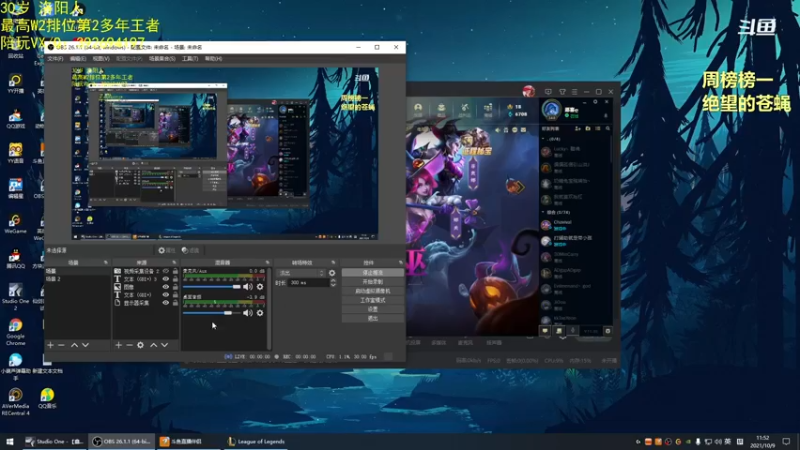This screenshot has height=450, width=800.
Task: Move source up with arrow icon
Action: [153, 345]
